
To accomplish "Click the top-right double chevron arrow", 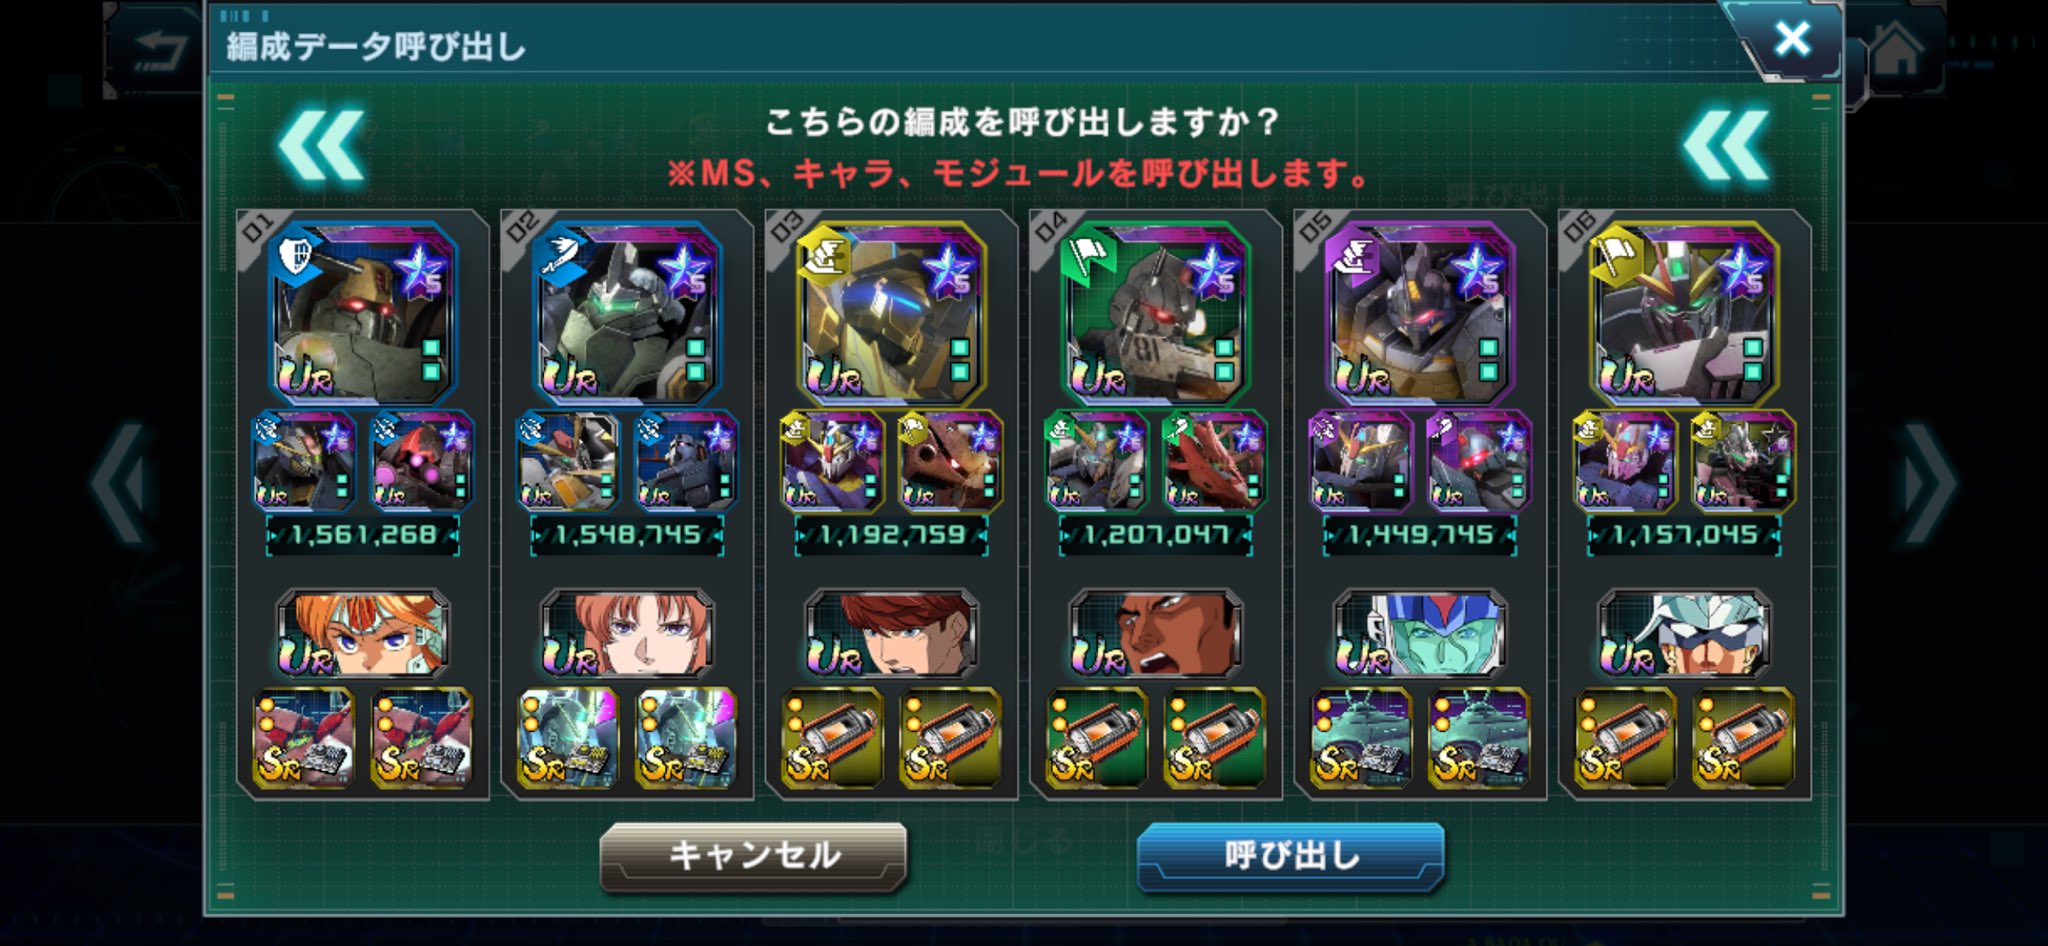I will pos(1726,147).
